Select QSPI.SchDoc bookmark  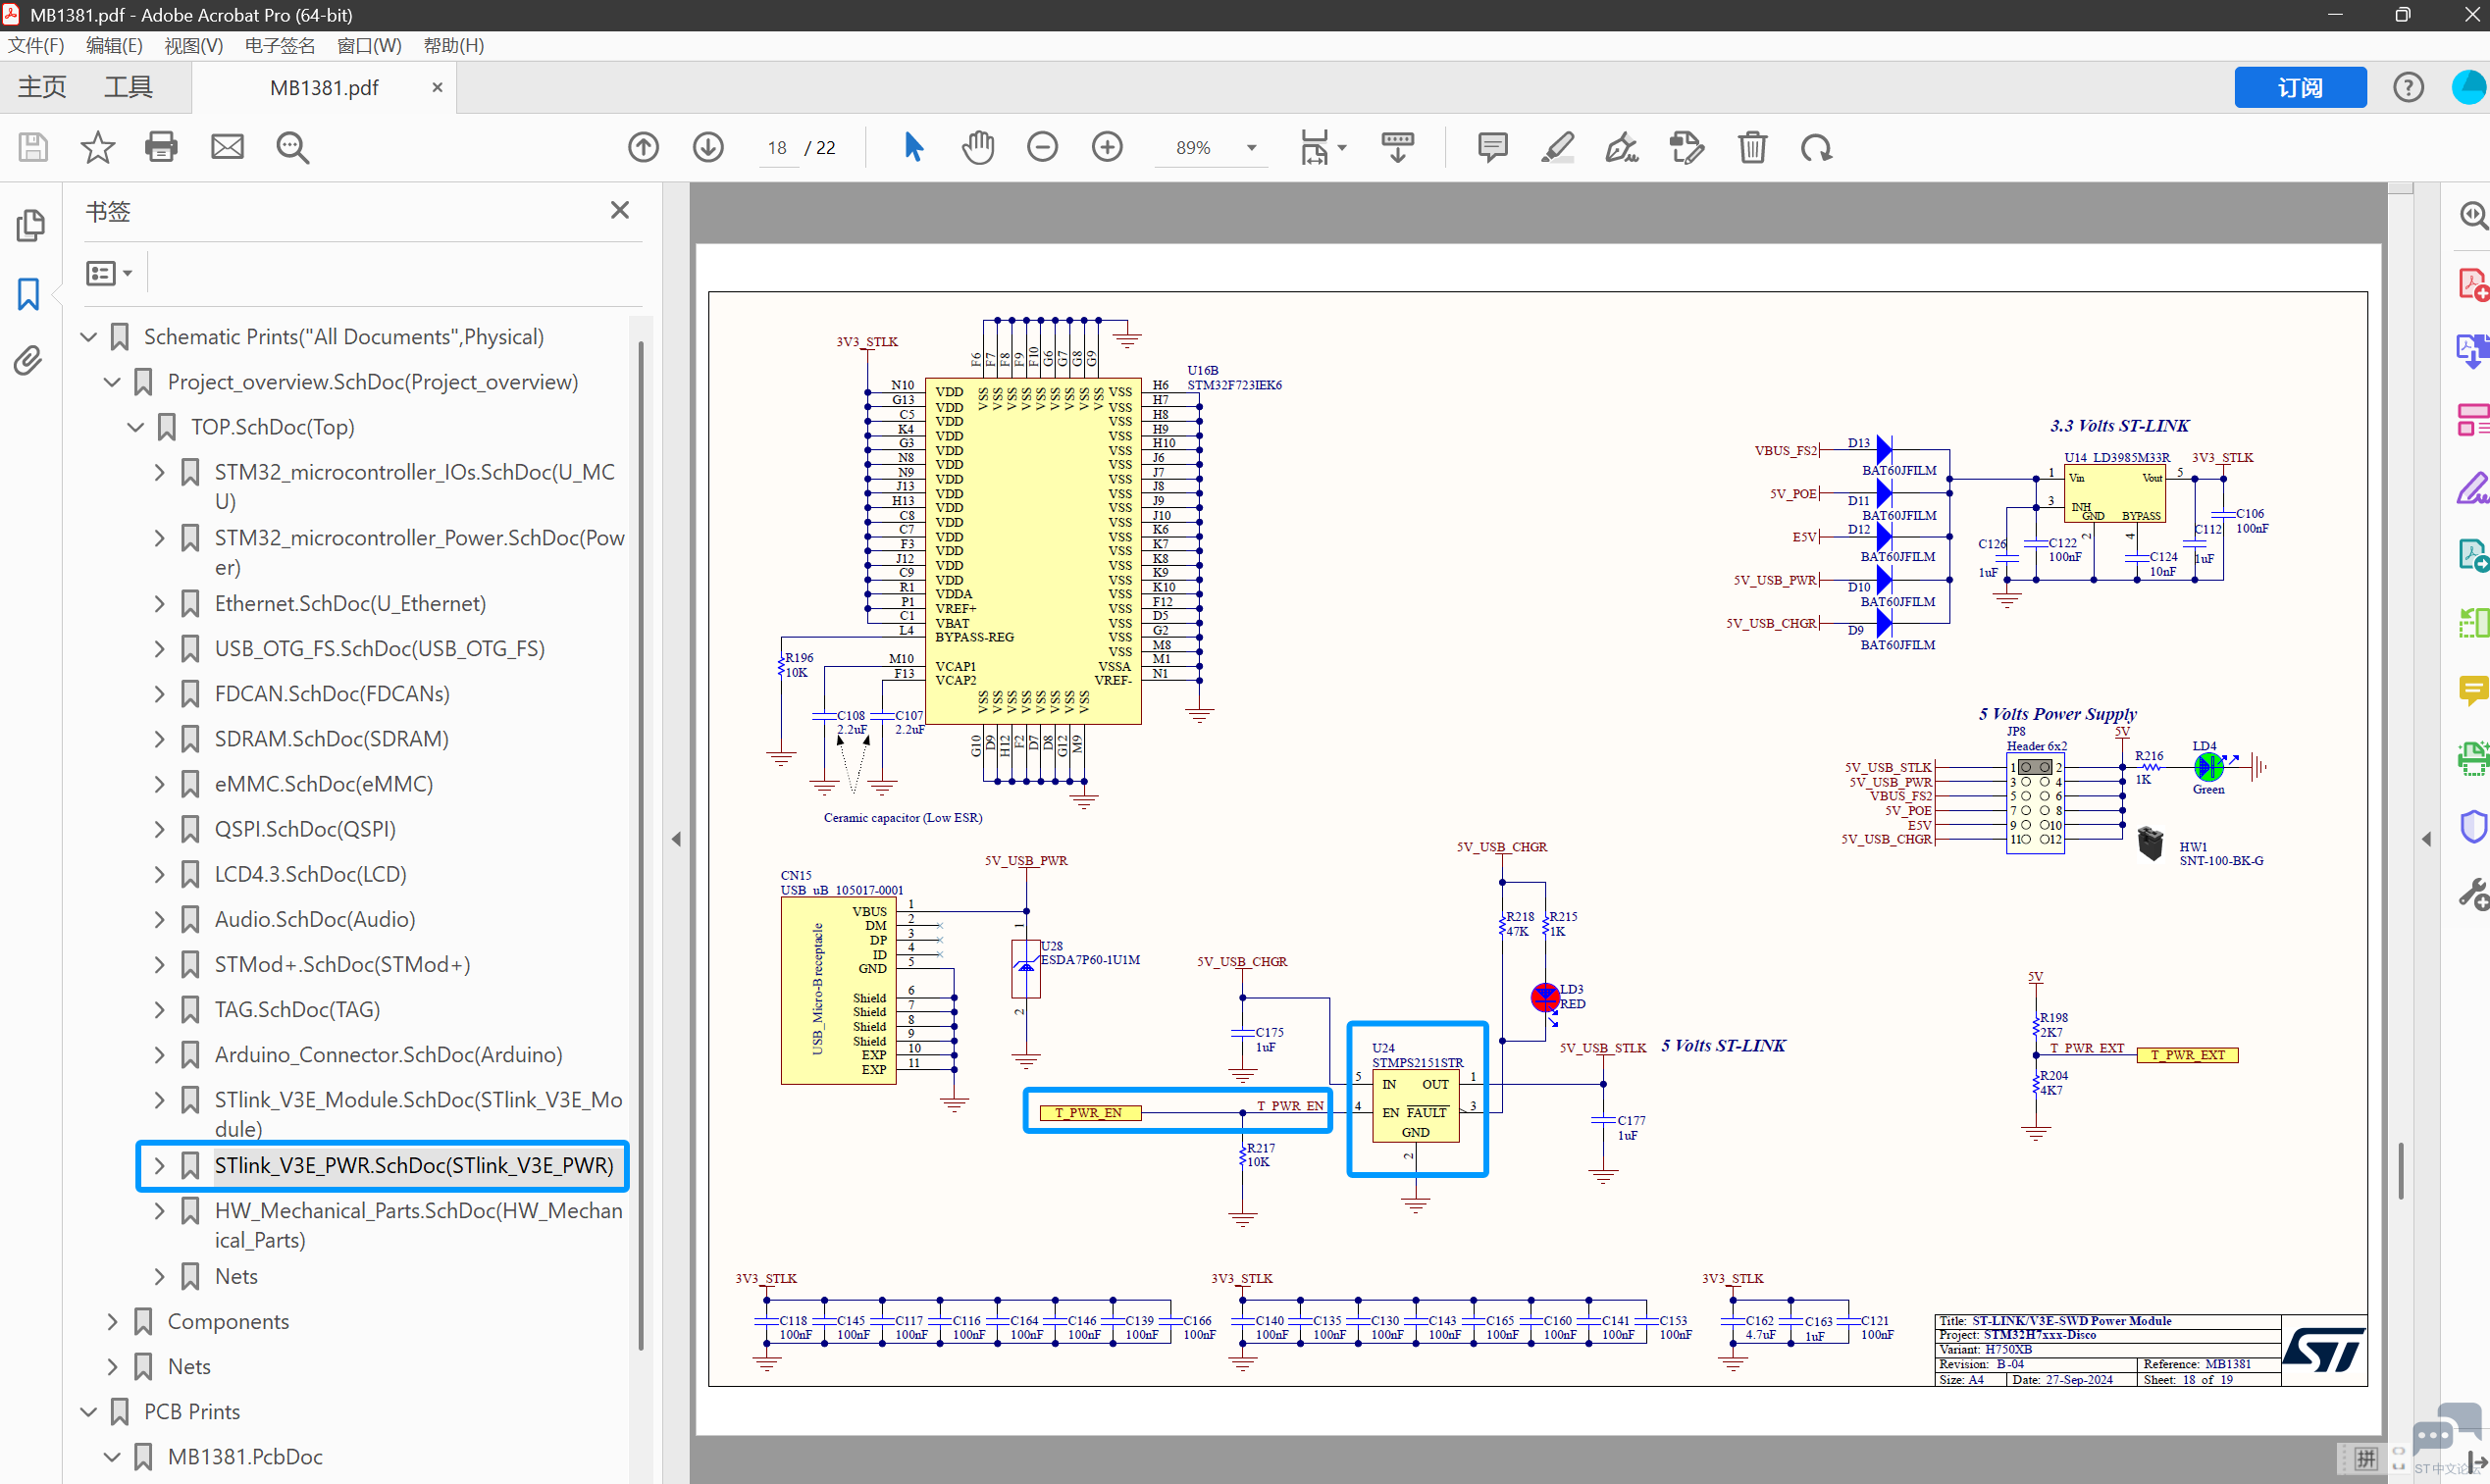(305, 829)
